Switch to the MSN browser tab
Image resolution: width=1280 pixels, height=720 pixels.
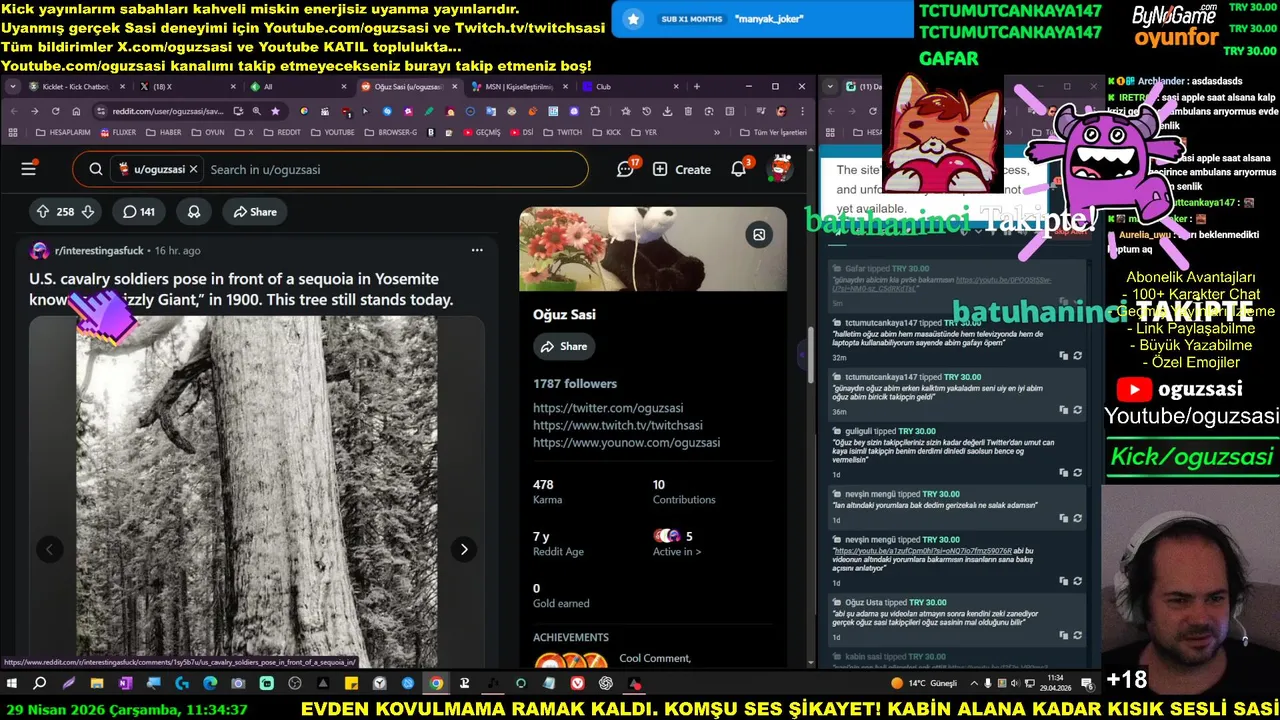[517, 87]
